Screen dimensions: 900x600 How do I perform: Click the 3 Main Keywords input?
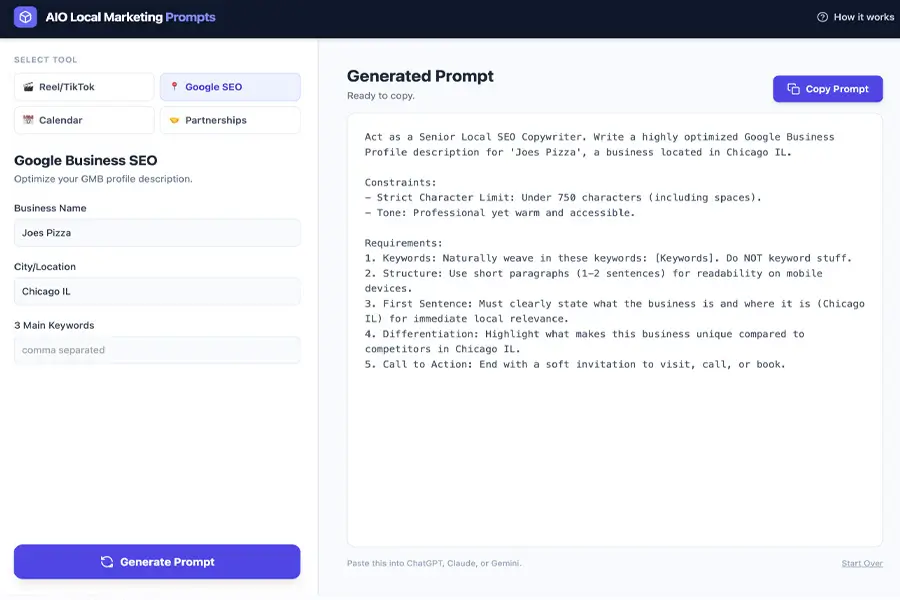point(157,350)
